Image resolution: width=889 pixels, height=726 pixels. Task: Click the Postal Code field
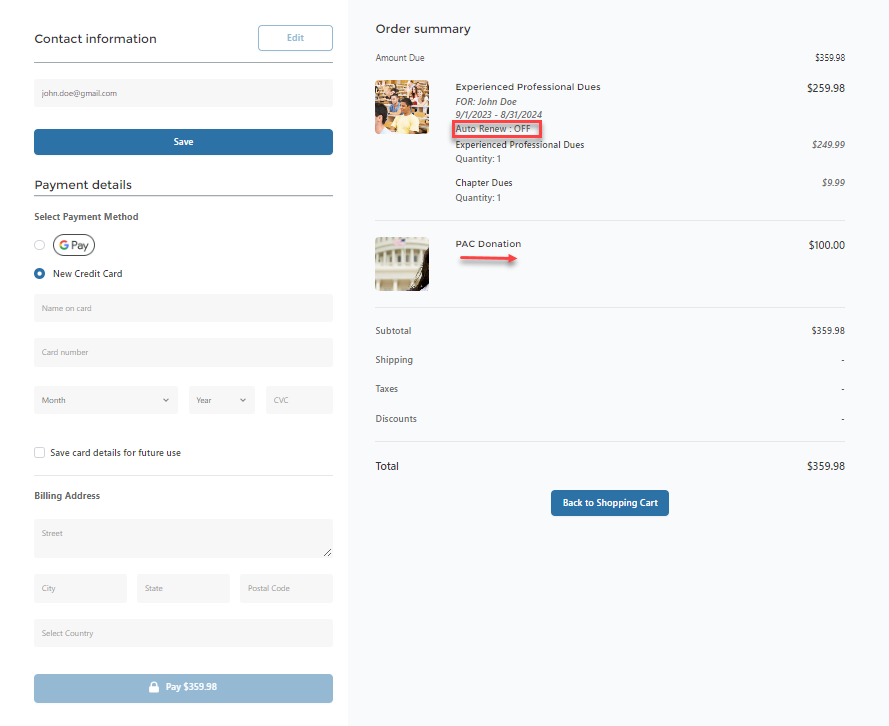285,588
